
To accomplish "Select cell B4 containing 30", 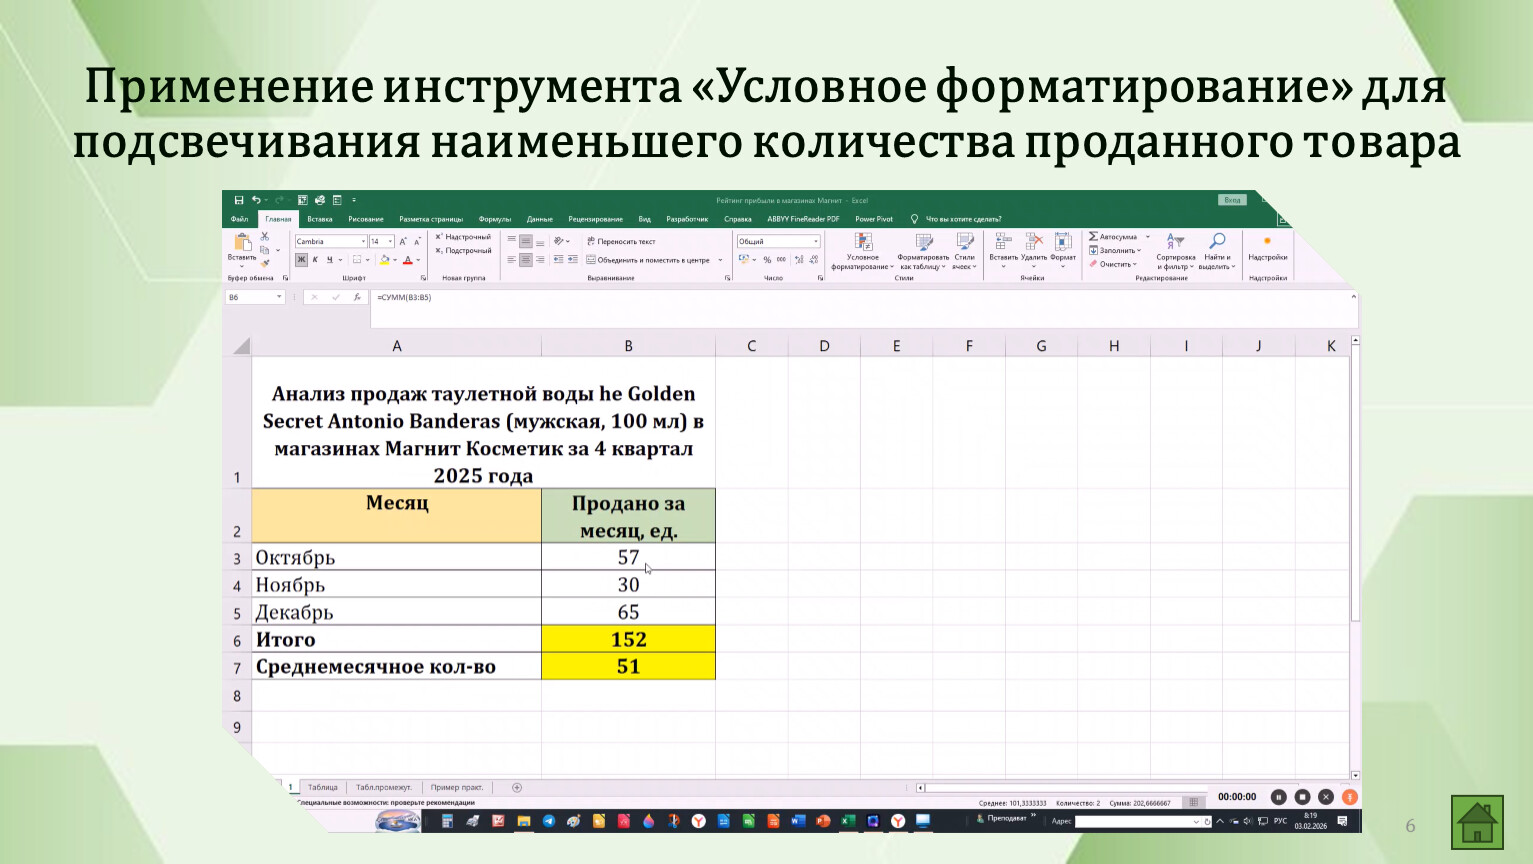I will pyautogui.click(x=628, y=585).
